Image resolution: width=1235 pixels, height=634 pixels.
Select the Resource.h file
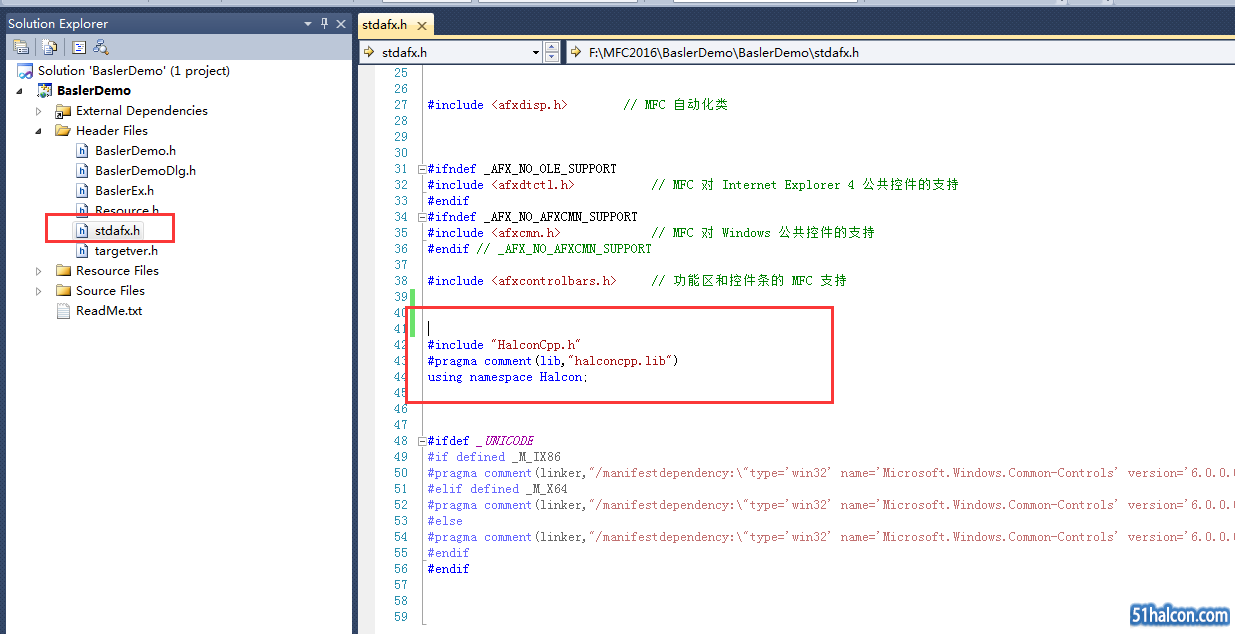127,211
